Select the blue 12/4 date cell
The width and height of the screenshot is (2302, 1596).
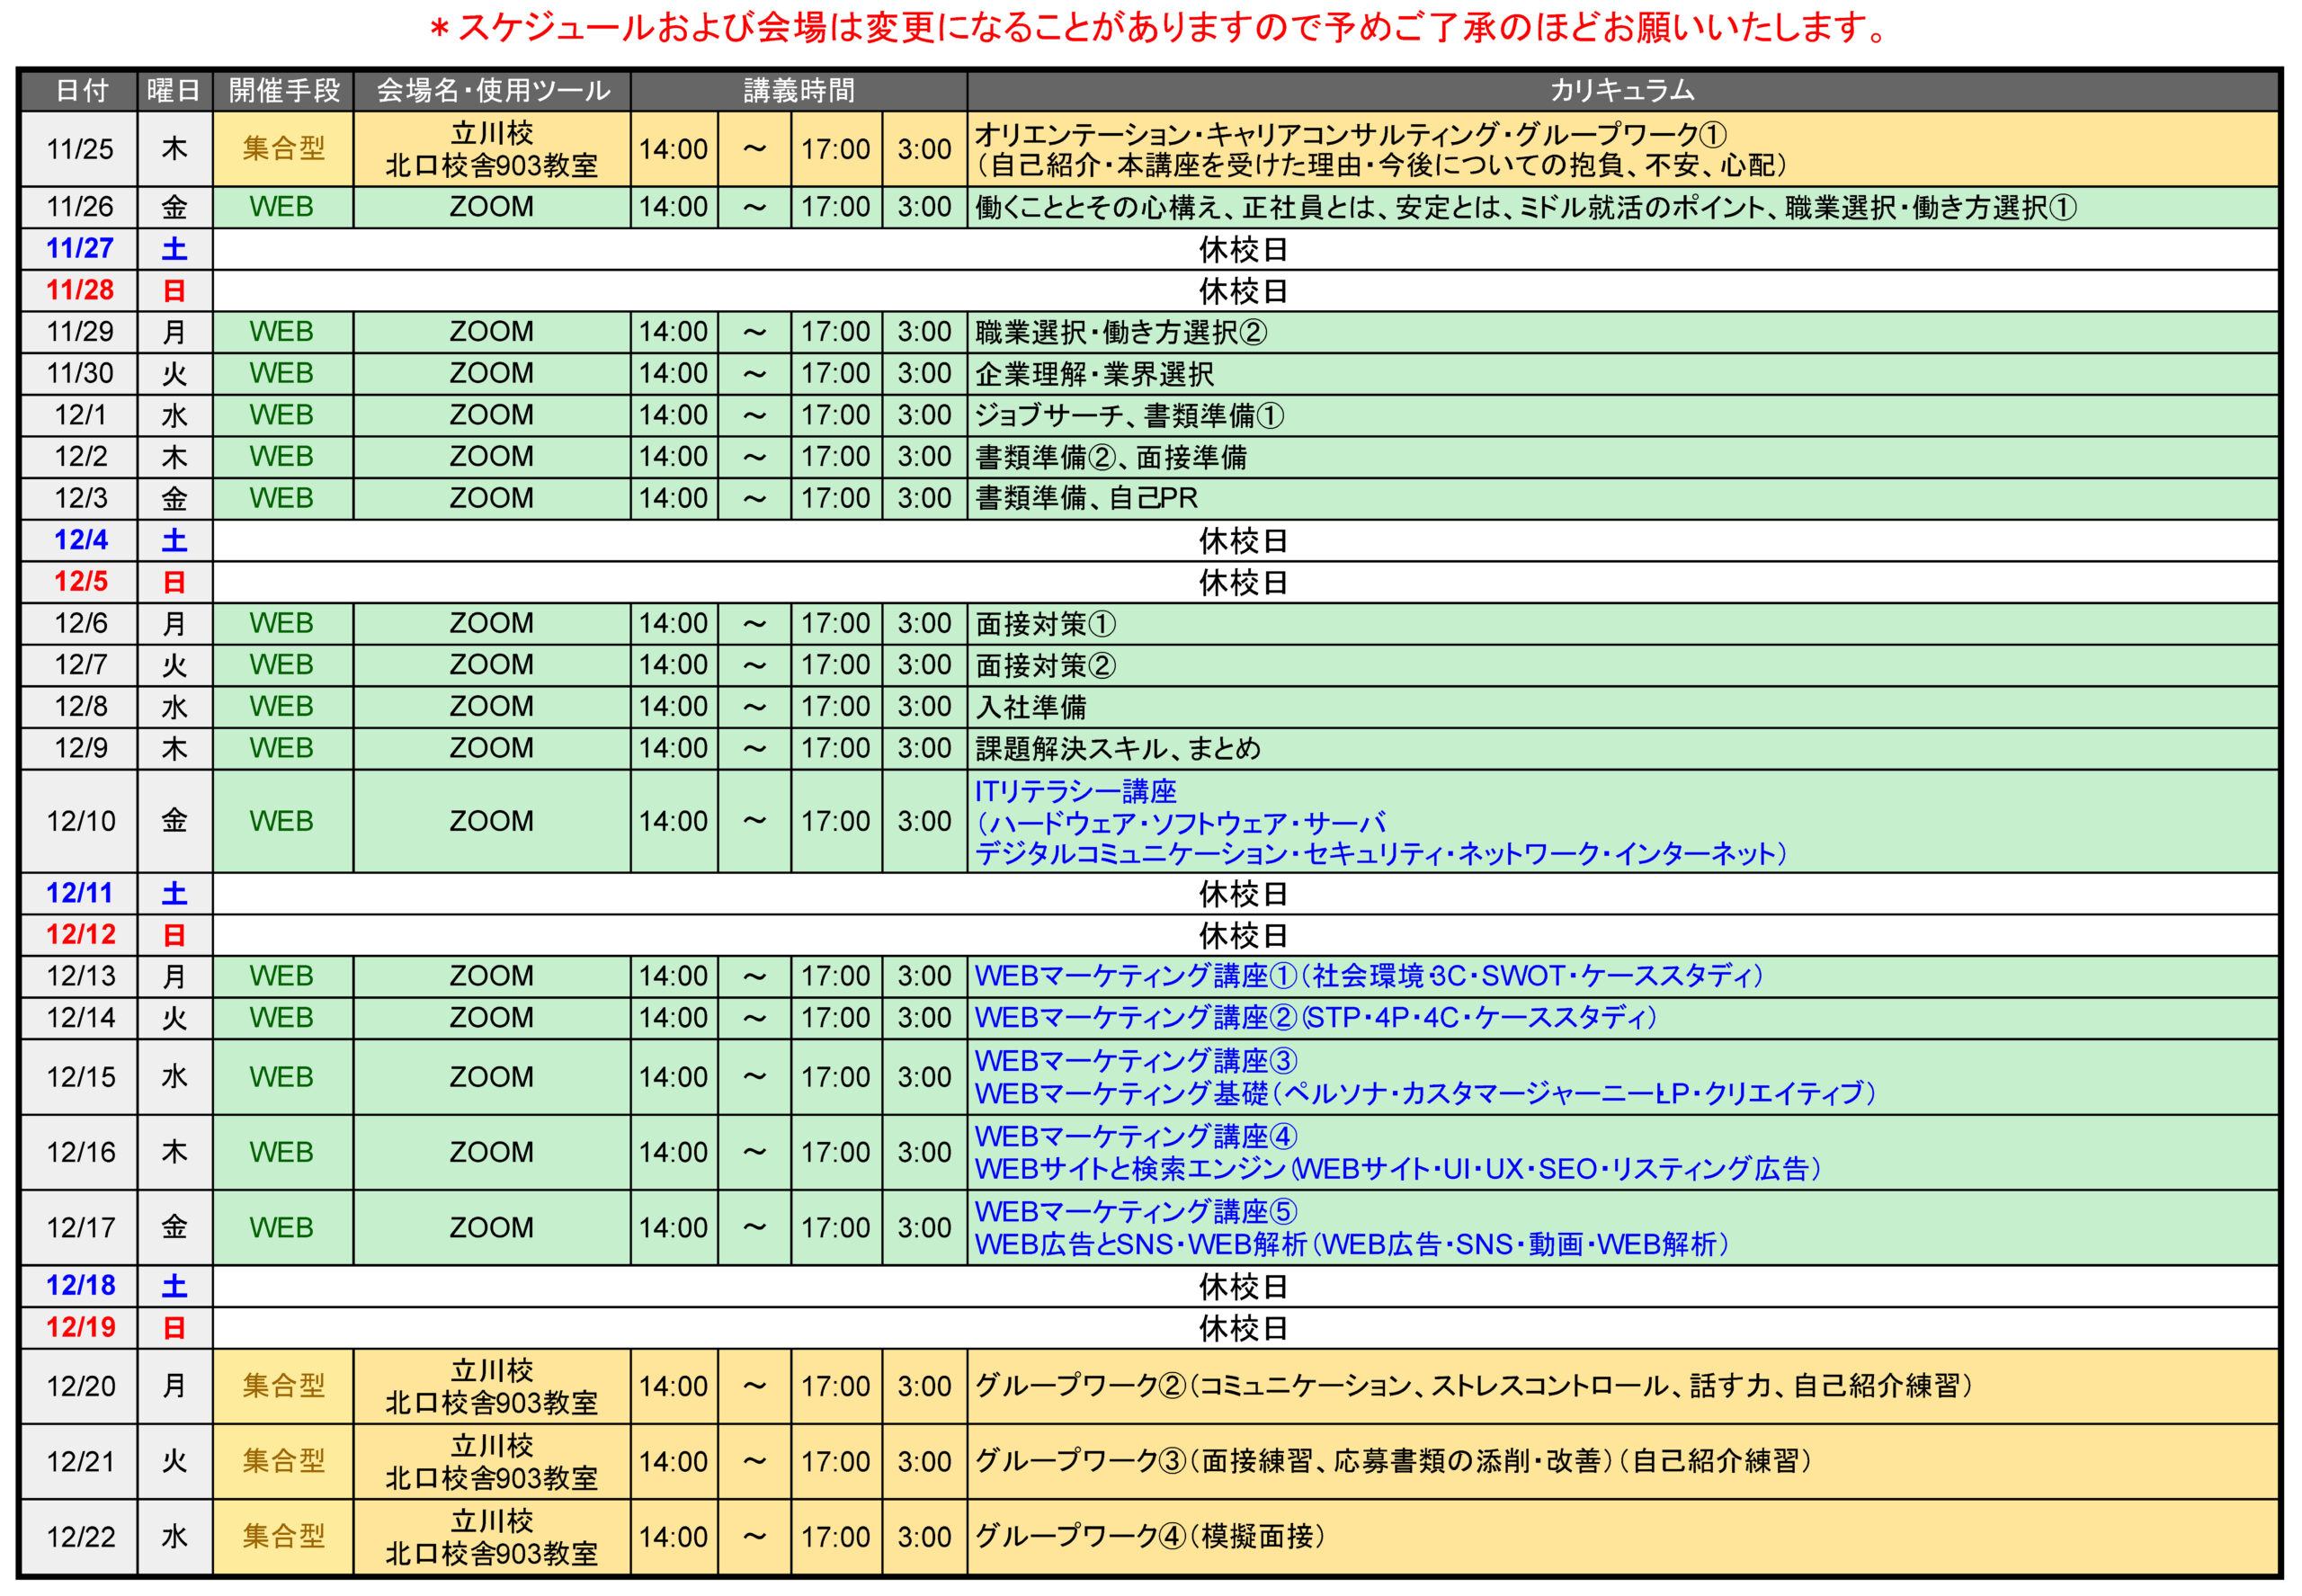point(80,541)
